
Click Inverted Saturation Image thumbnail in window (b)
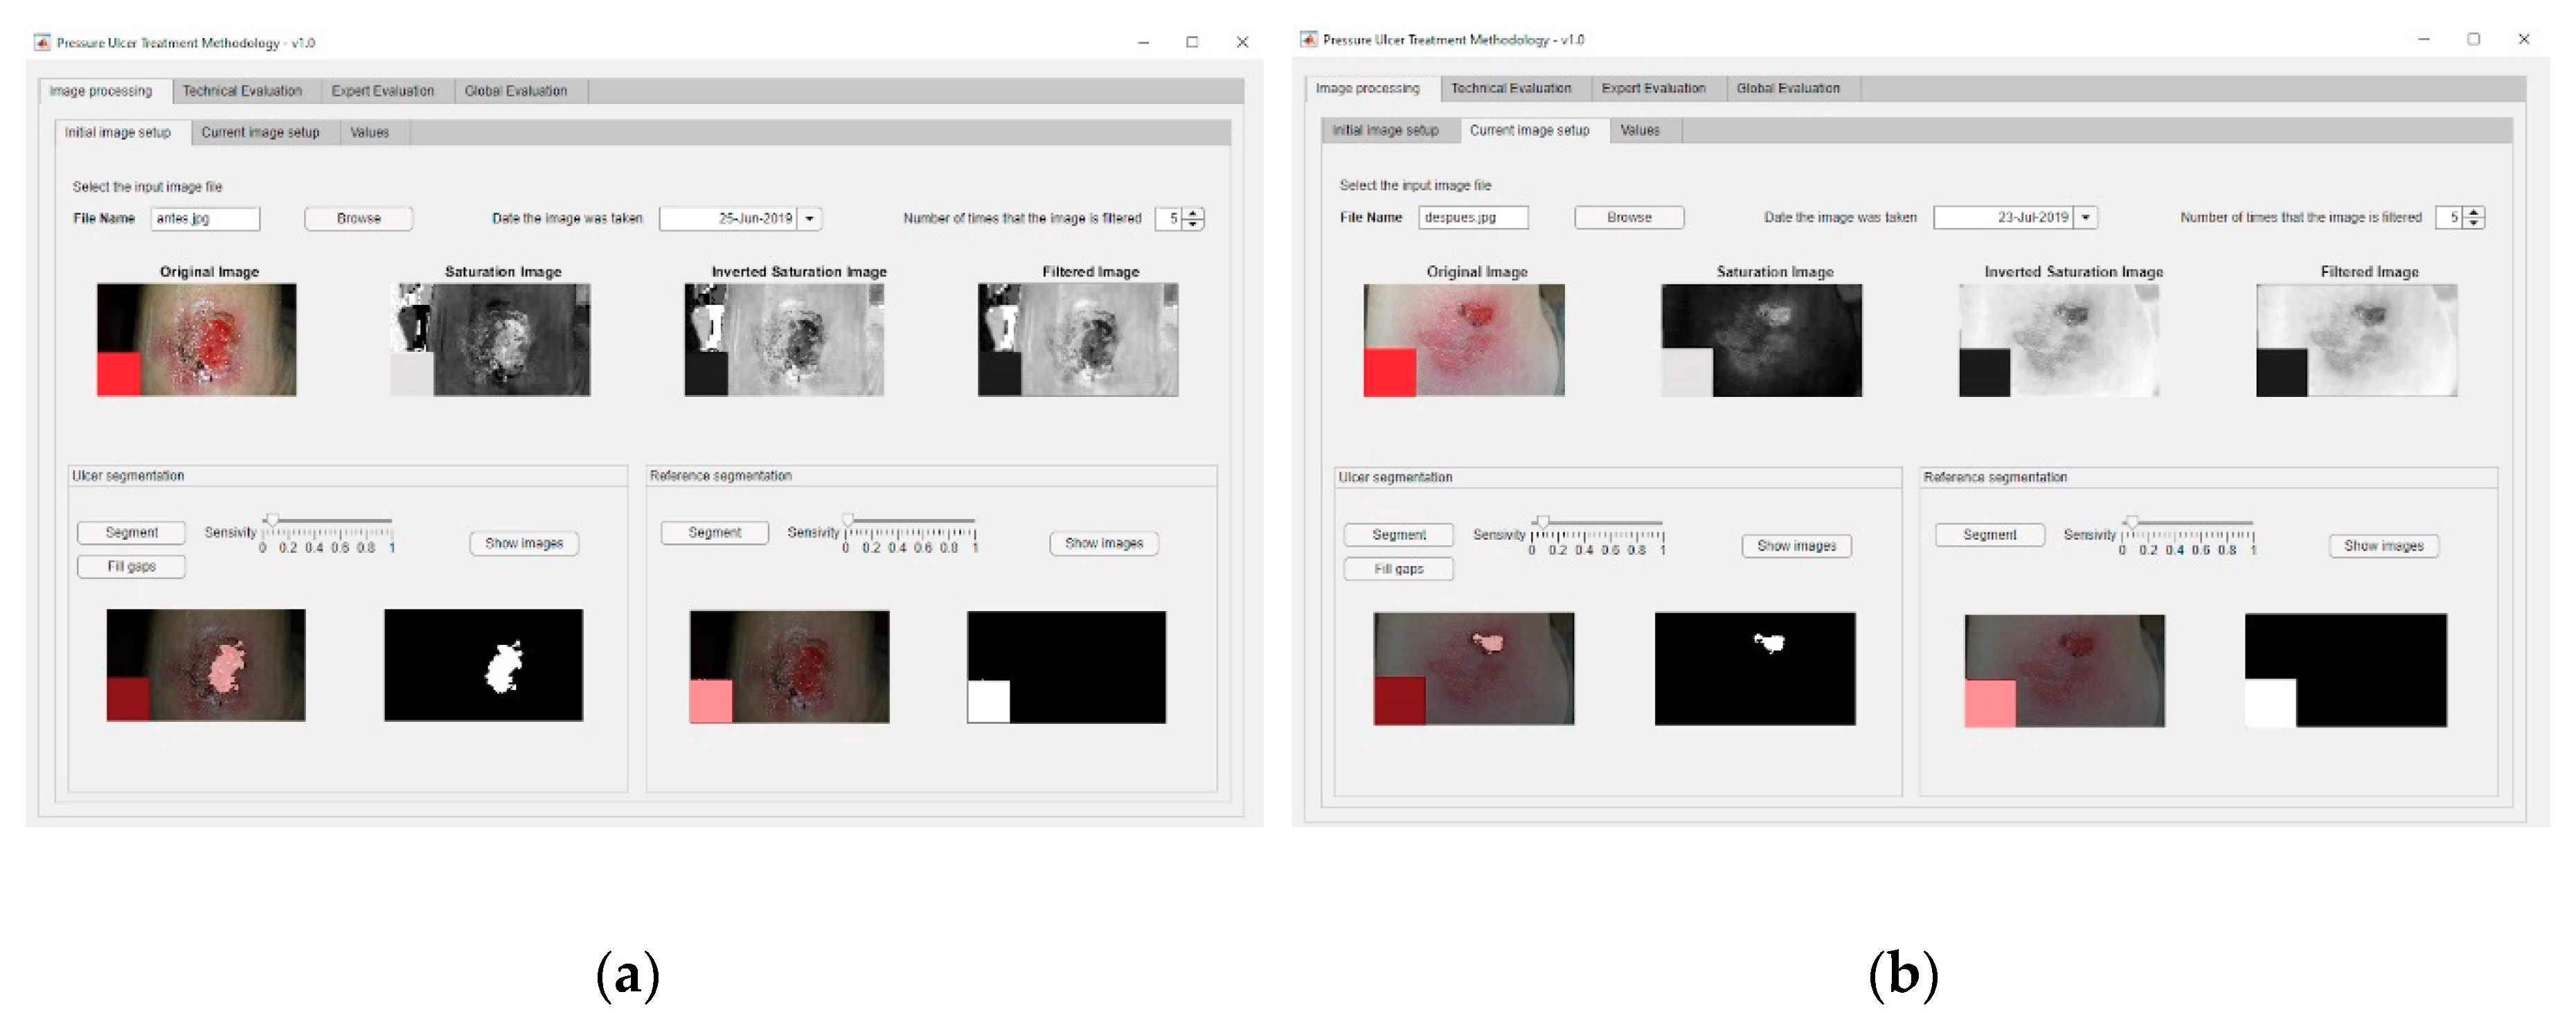(2059, 340)
